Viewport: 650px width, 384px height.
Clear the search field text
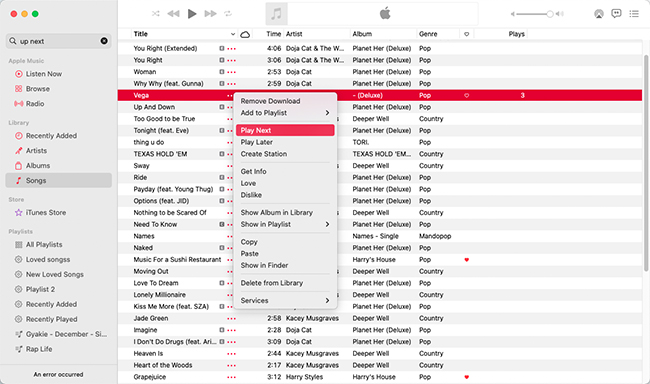(x=104, y=41)
